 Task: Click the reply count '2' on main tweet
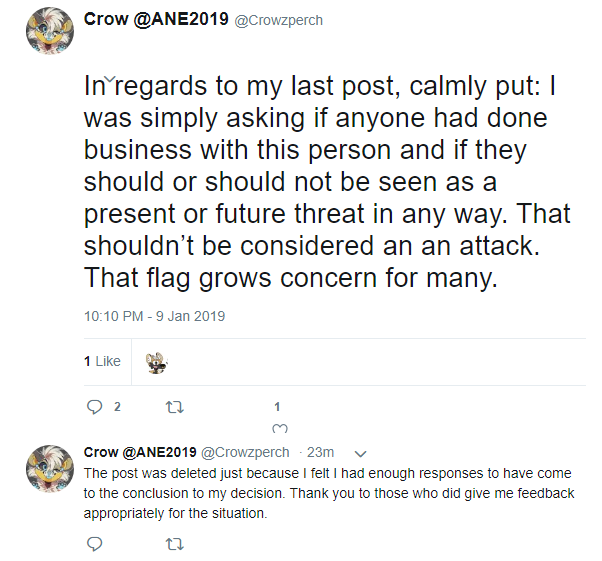[117, 407]
